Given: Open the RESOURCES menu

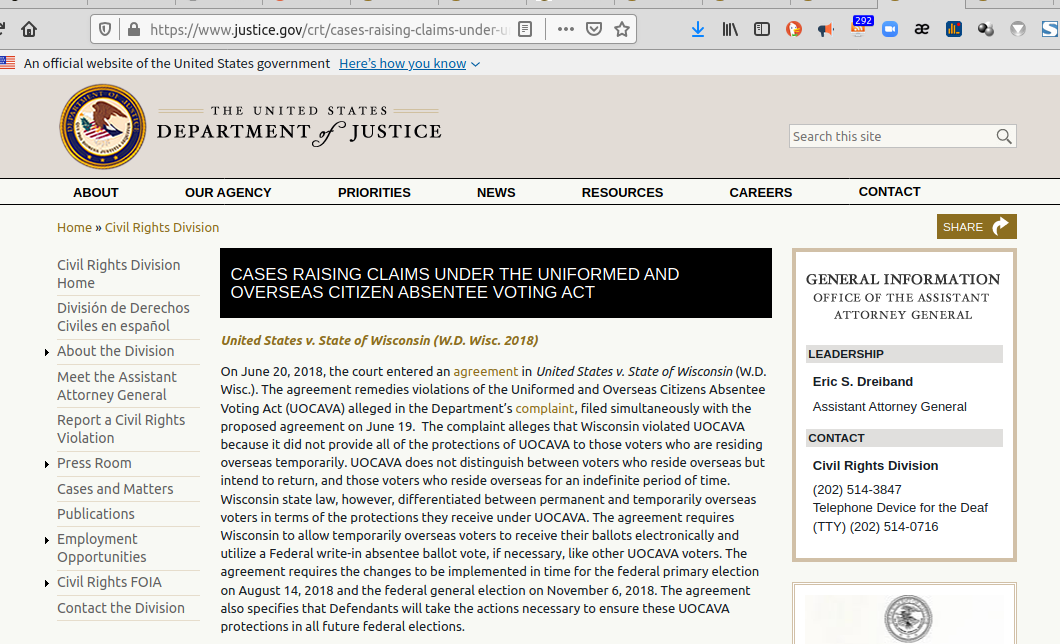Looking at the screenshot, I should (x=622, y=193).
